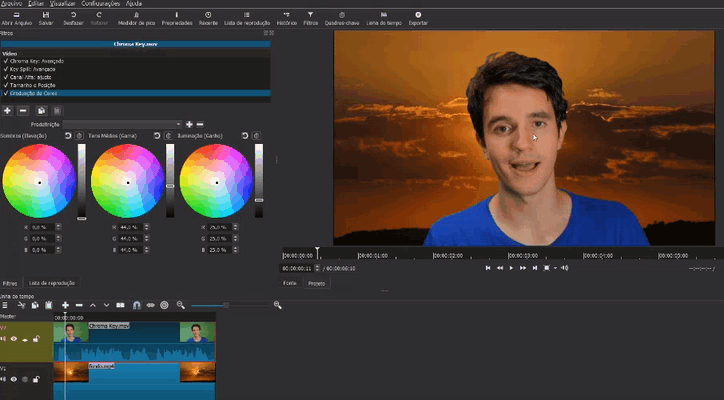Step the Tons Médios G value spinner

147,239
